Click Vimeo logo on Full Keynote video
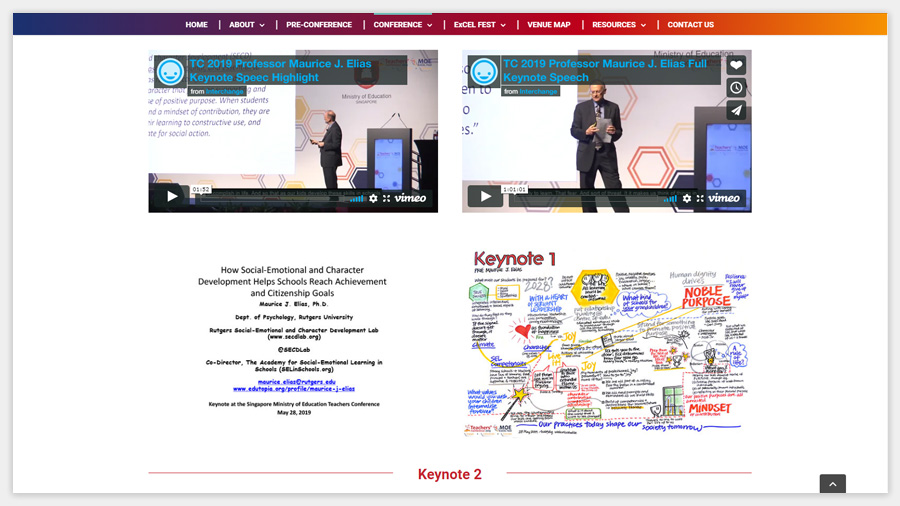The image size is (900, 506). pos(724,198)
